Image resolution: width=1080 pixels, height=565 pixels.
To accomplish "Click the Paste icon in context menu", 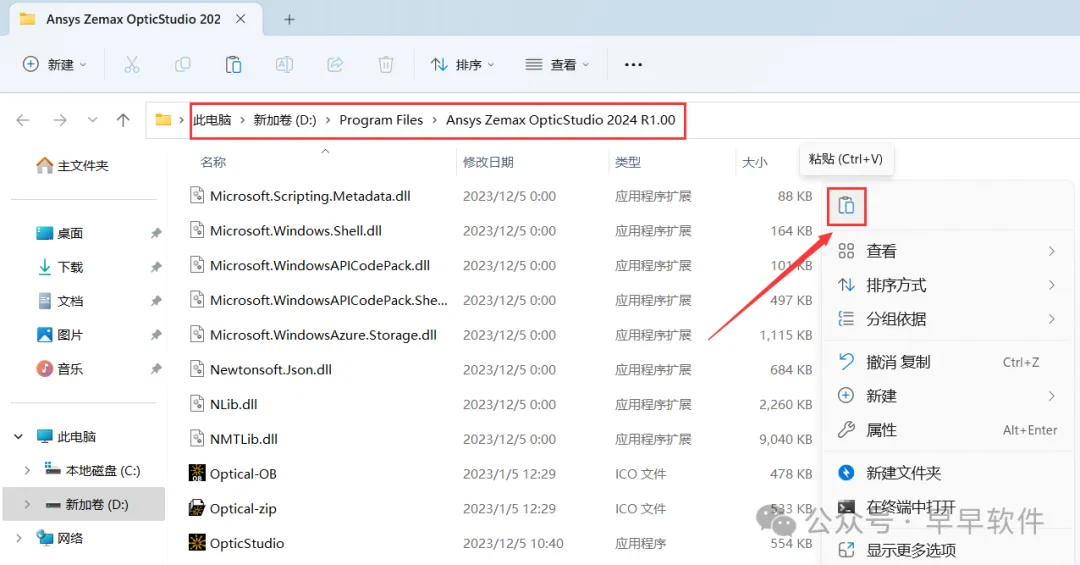I will pyautogui.click(x=847, y=205).
